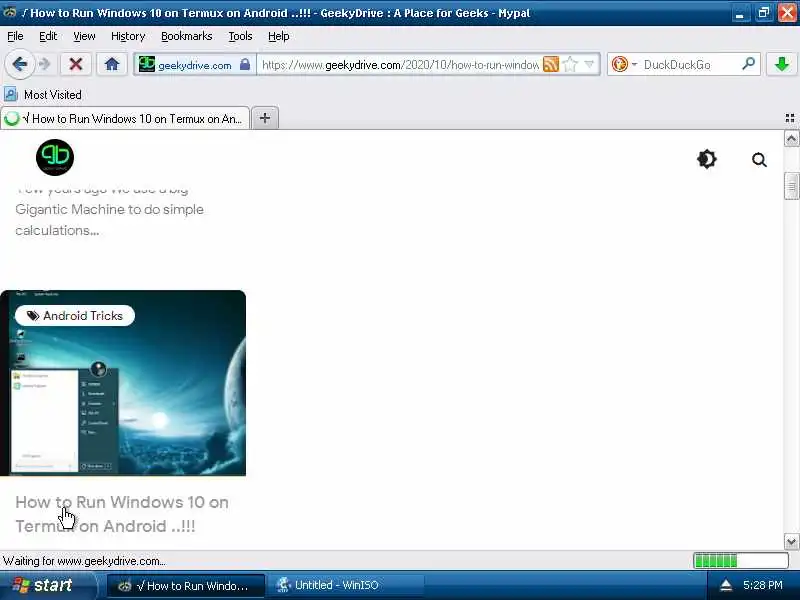Open a new tab with the plus button
This screenshot has width=800, height=600.
[x=265, y=118]
